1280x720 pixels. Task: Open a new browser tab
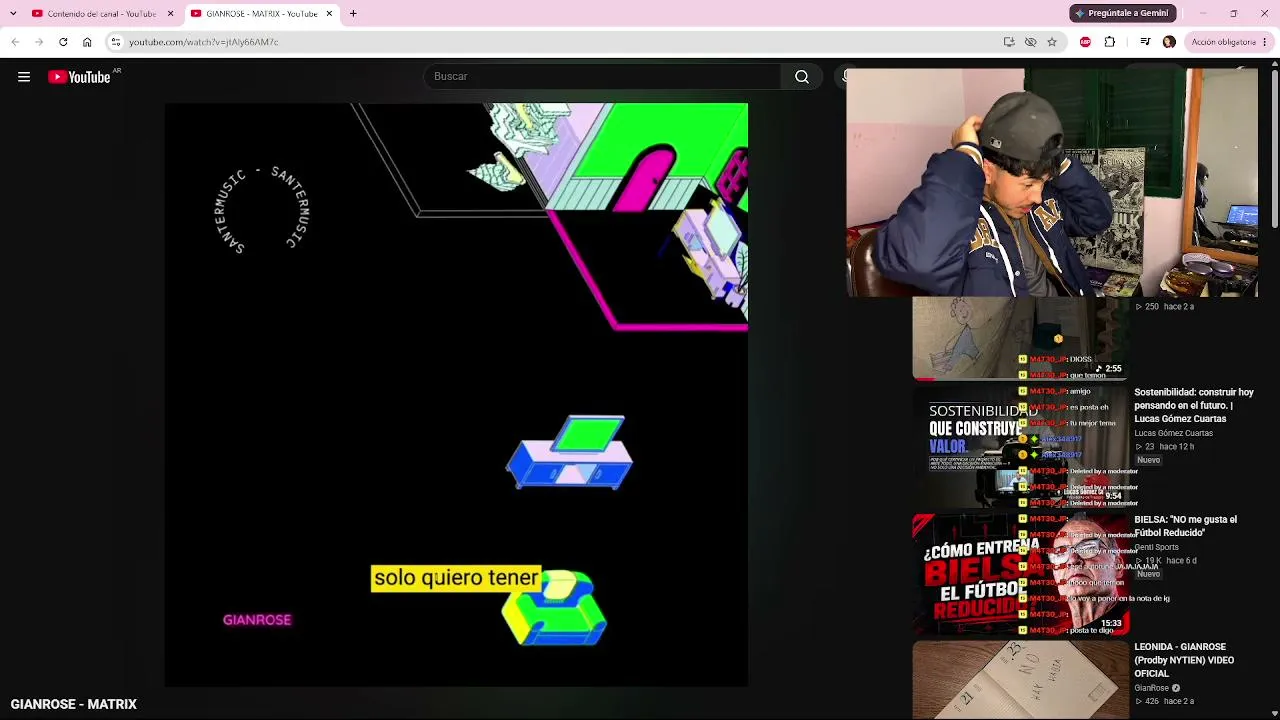click(x=353, y=14)
